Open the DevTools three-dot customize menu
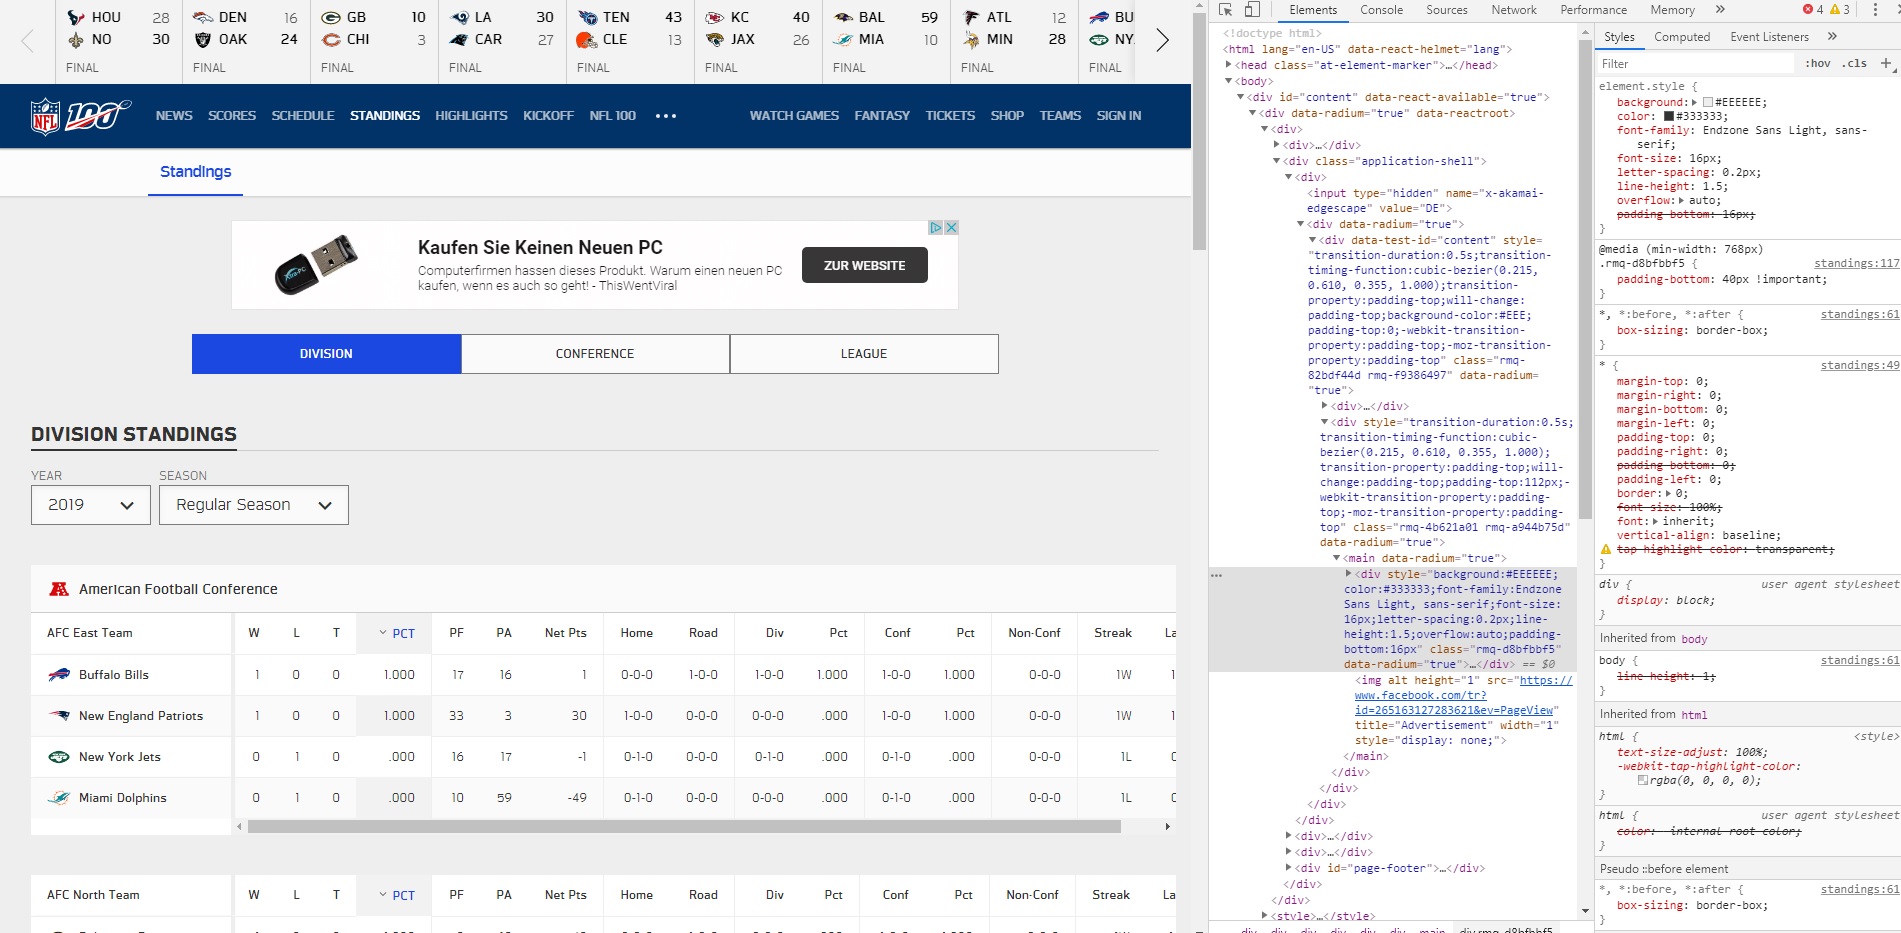Viewport: 1901px width, 933px height. point(1875,10)
